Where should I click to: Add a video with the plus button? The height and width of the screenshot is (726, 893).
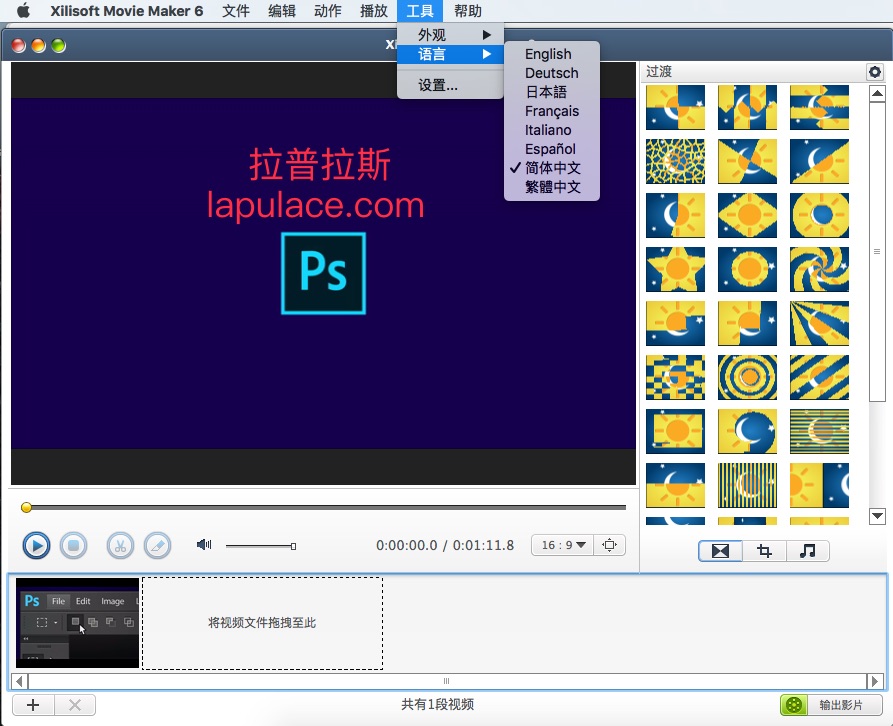click(x=33, y=705)
